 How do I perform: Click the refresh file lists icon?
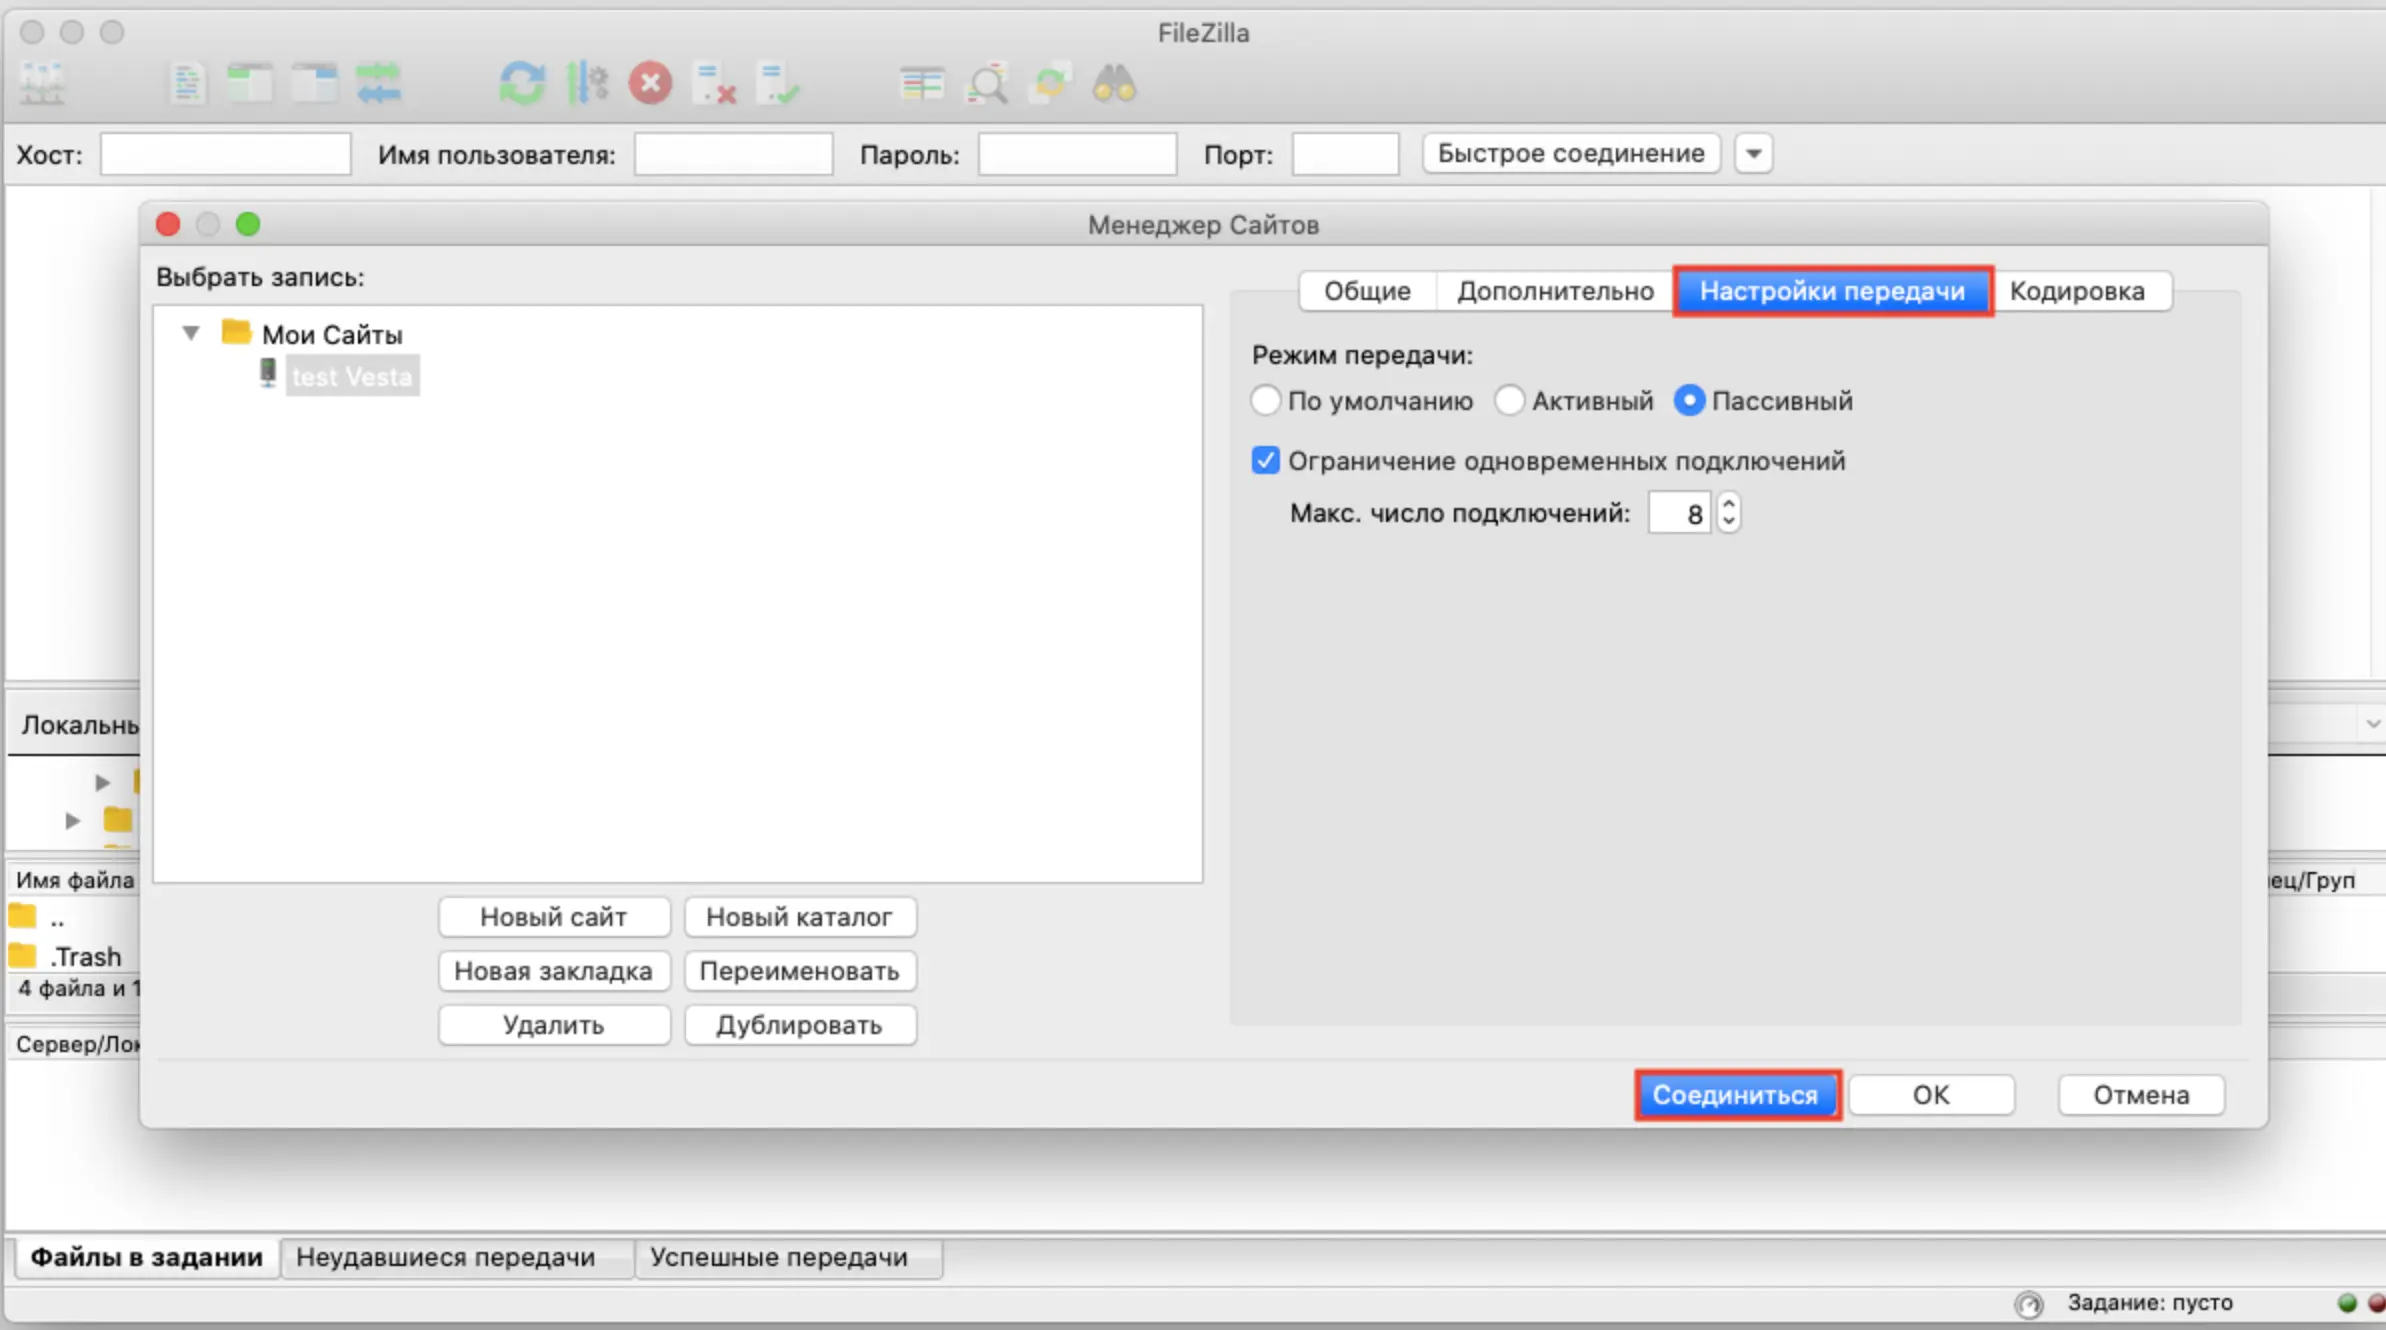pos(522,83)
